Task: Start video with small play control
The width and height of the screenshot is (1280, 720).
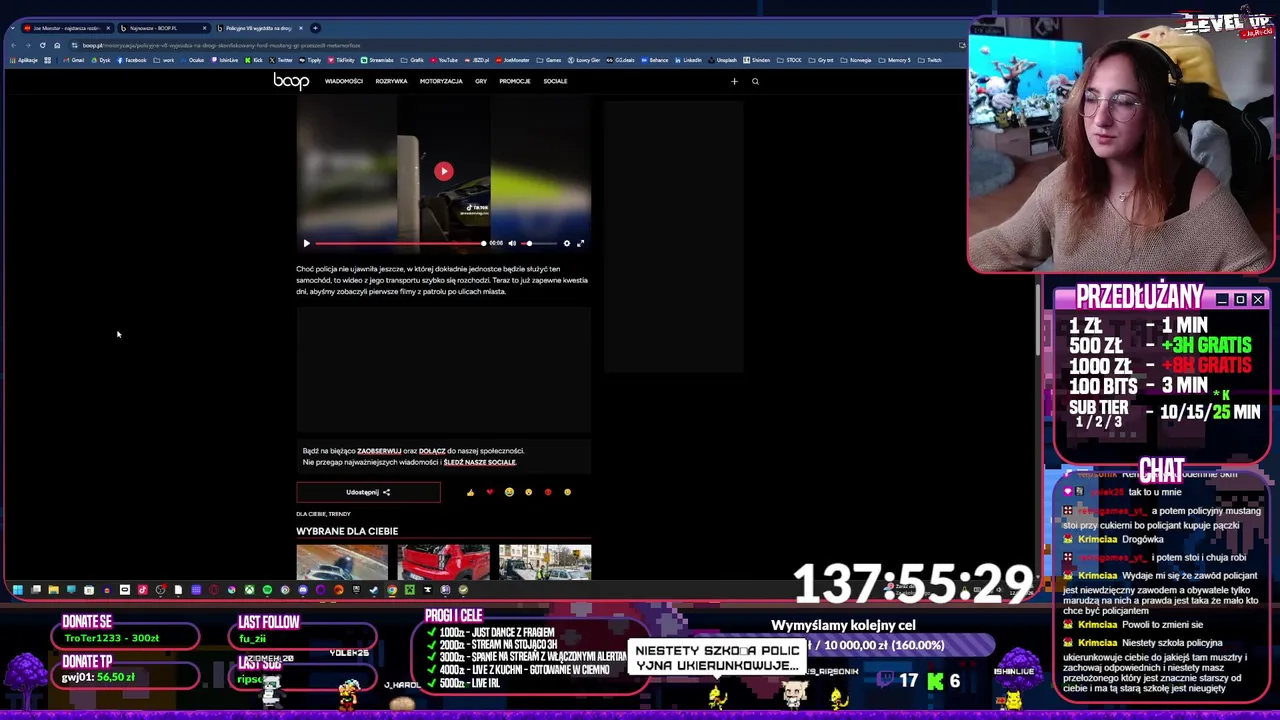Action: tap(306, 243)
